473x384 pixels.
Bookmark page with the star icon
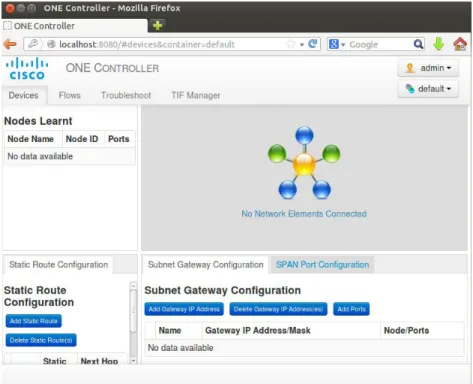point(291,44)
